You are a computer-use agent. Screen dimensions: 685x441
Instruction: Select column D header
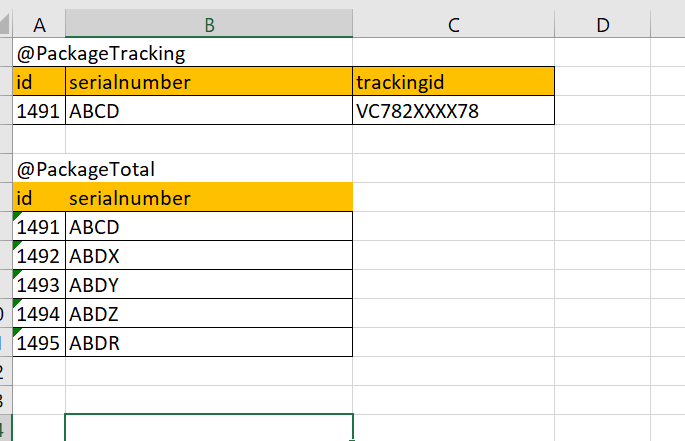coord(603,25)
